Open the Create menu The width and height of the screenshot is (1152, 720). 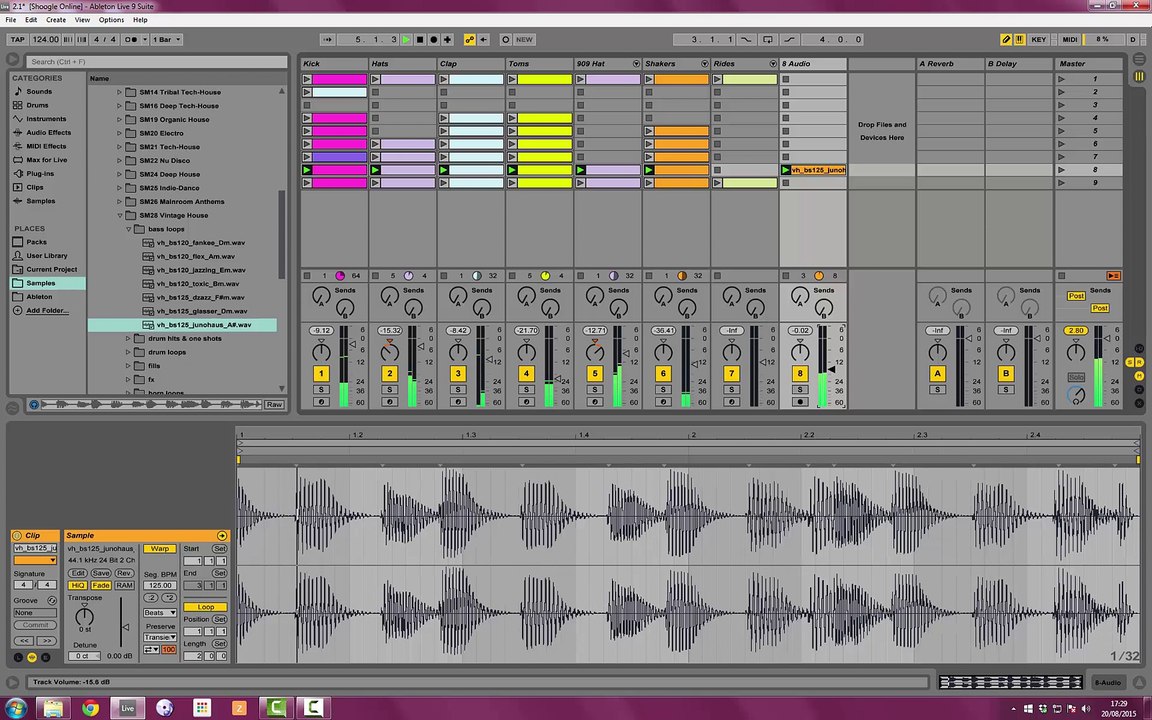(x=56, y=20)
